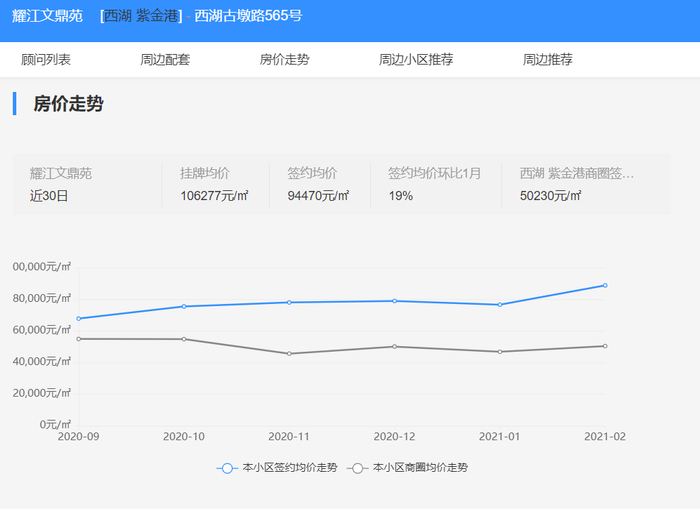Click blue line data point at 2021-01
The width and height of the screenshot is (700, 509).
pos(500,304)
